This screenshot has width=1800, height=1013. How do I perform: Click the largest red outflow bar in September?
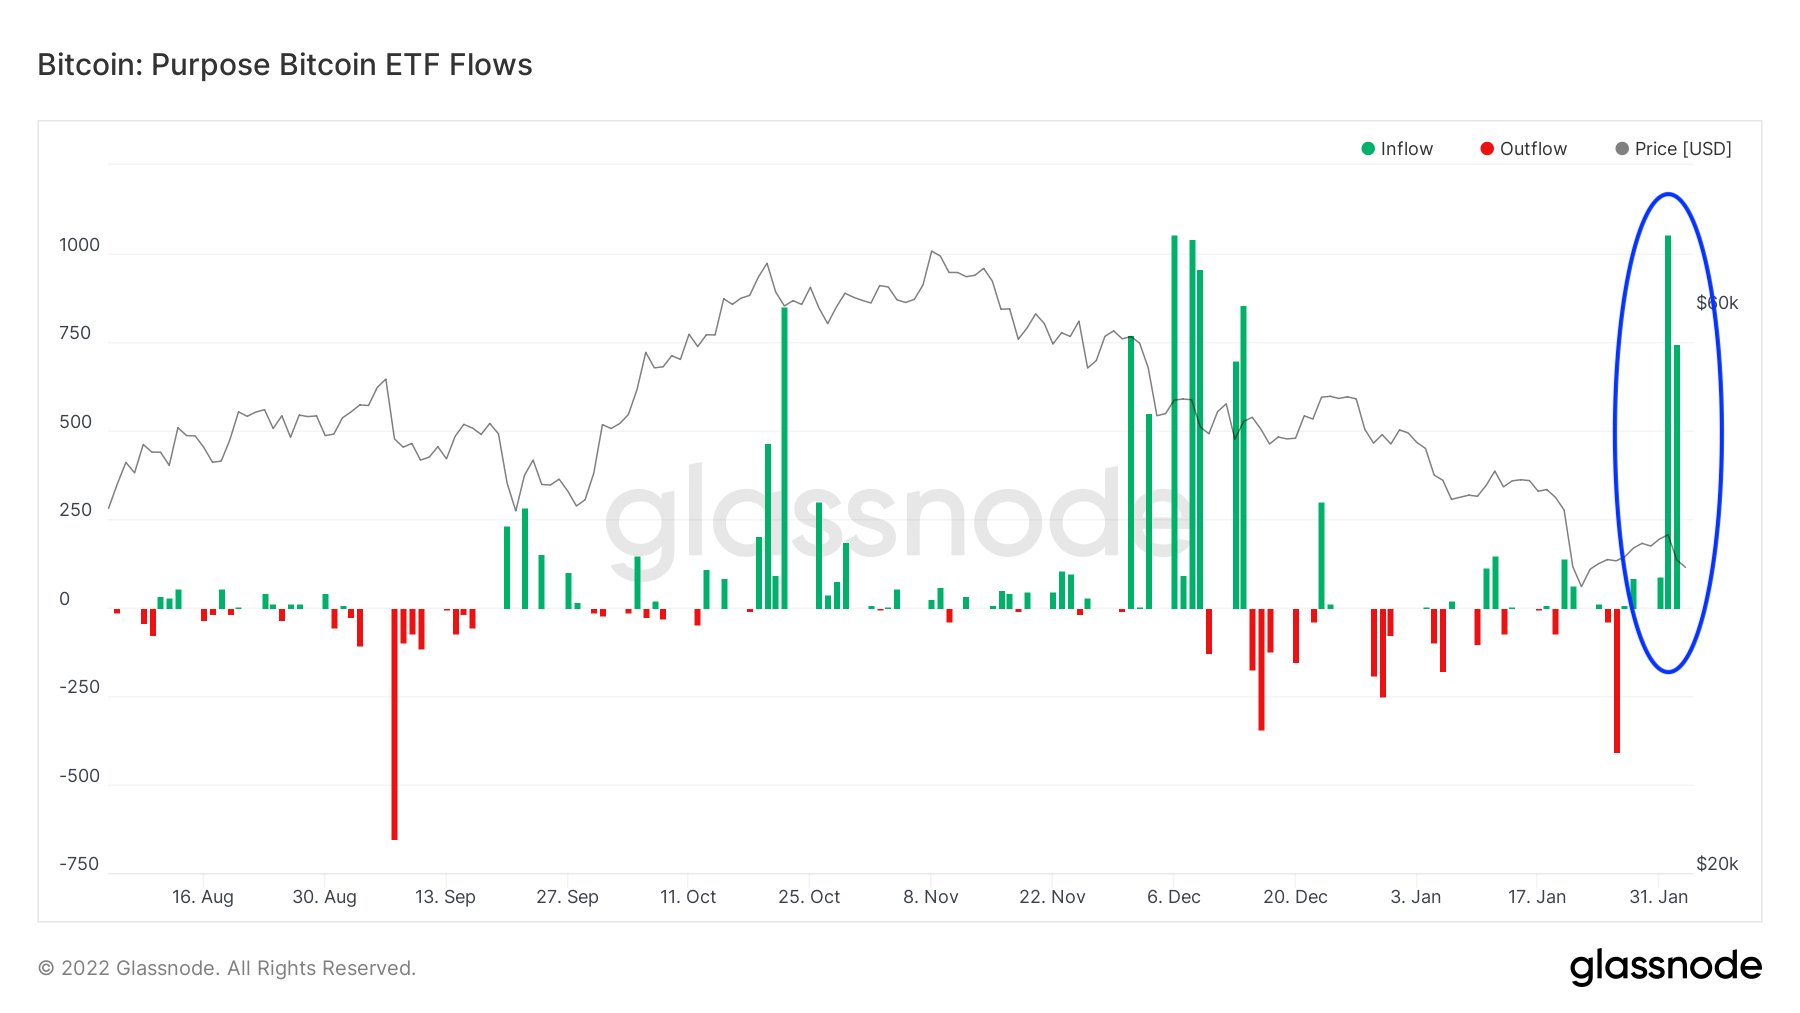tap(394, 724)
